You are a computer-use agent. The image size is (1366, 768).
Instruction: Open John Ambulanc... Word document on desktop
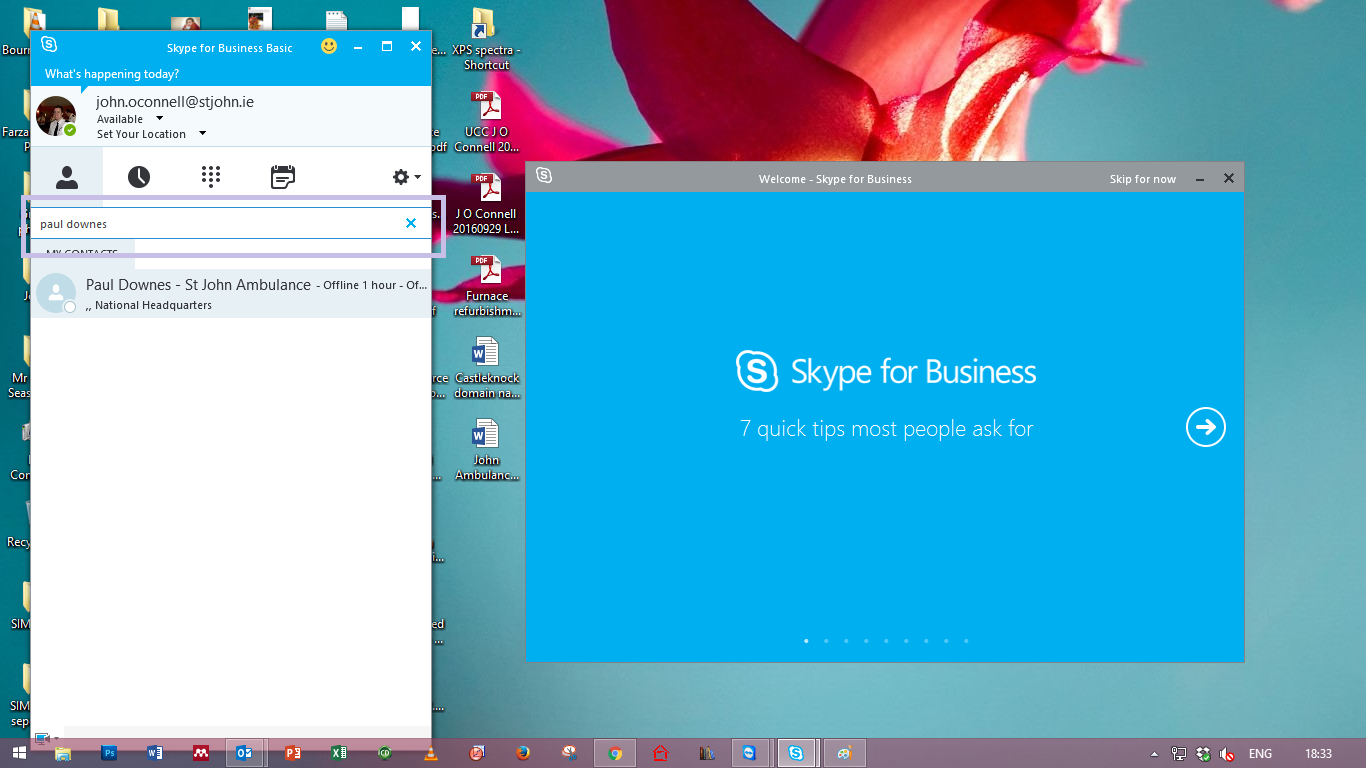487,450
